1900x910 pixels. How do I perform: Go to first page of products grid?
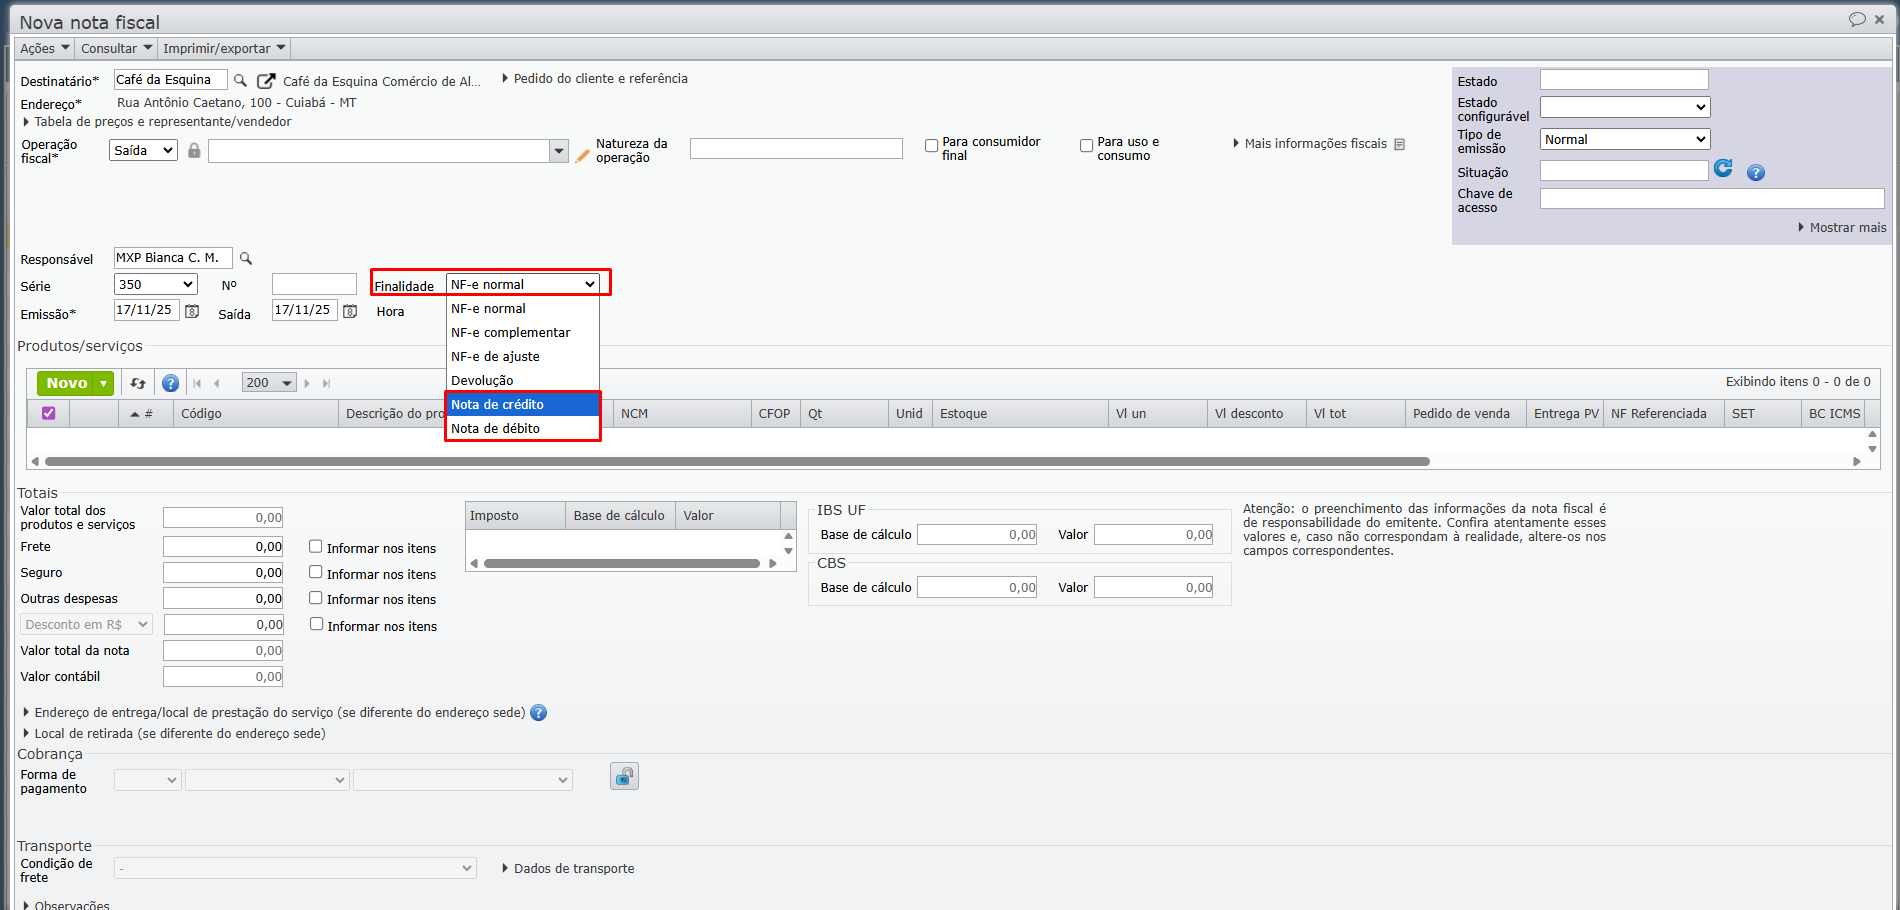click(x=197, y=383)
